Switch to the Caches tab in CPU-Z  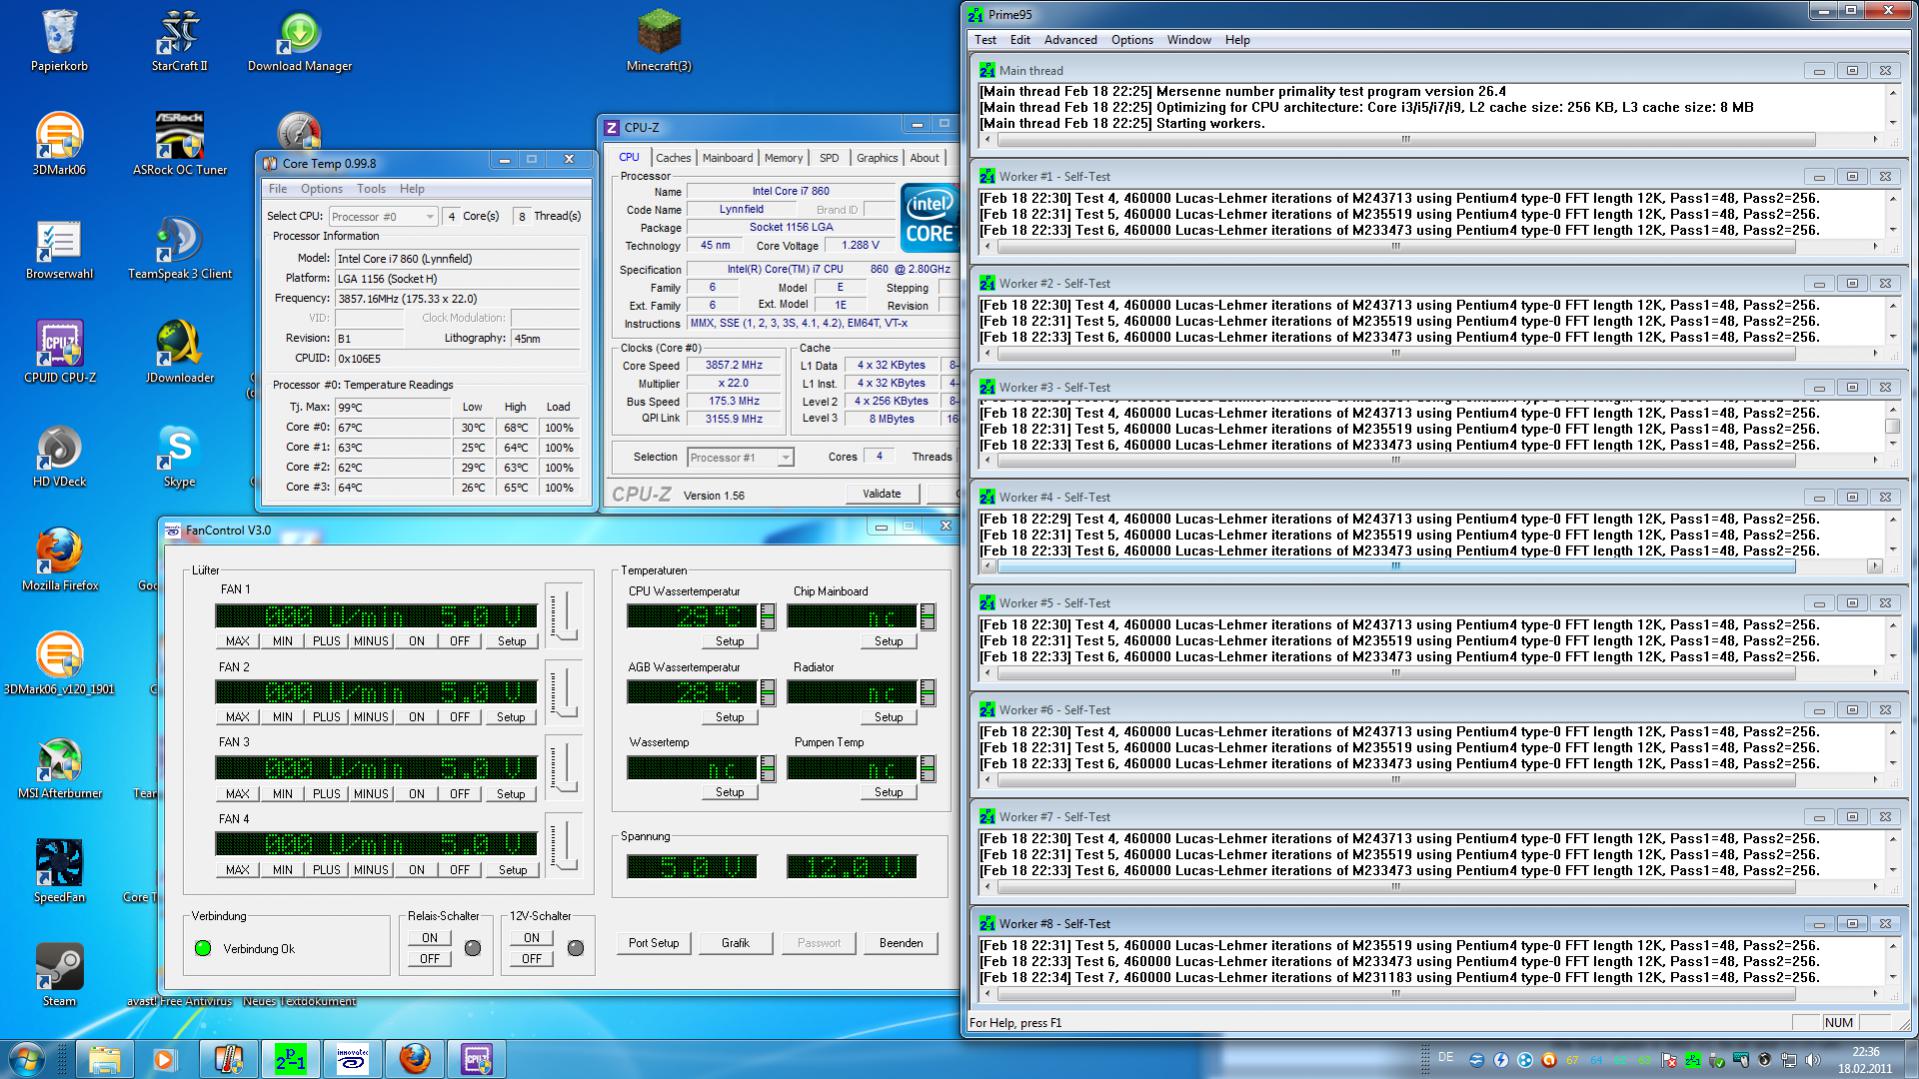tap(673, 158)
